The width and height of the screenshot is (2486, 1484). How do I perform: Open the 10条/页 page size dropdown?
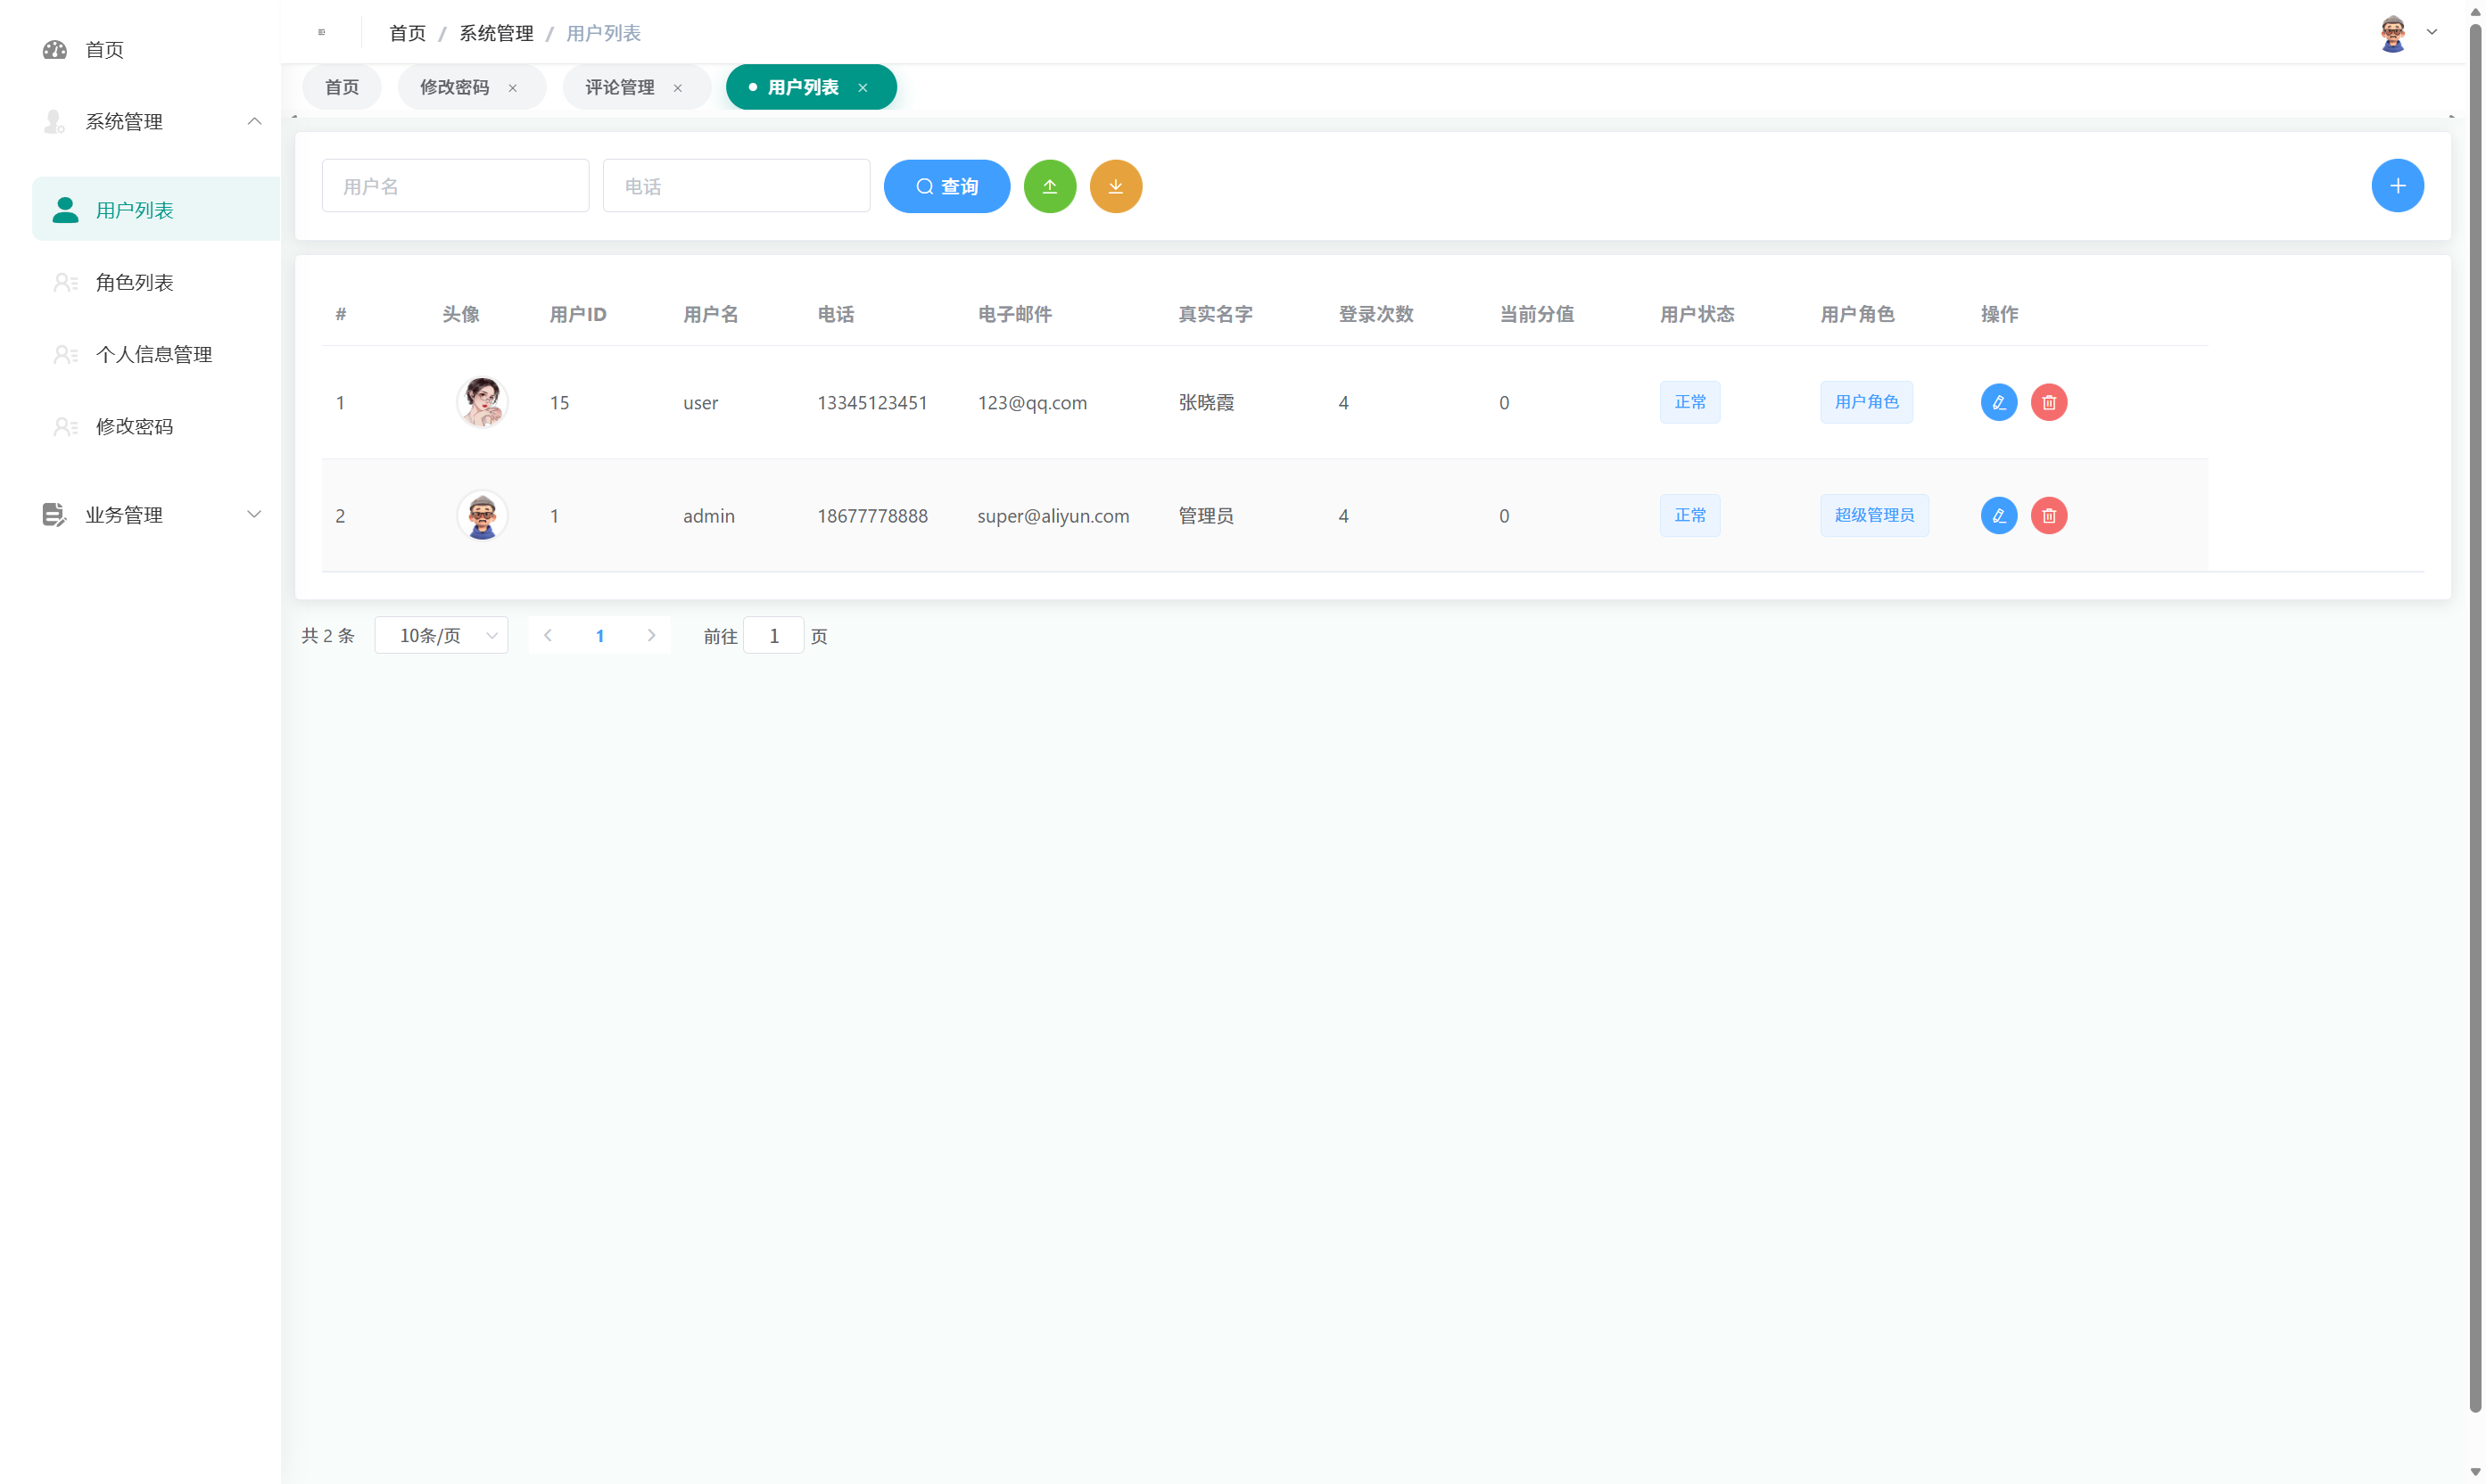pos(441,635)
